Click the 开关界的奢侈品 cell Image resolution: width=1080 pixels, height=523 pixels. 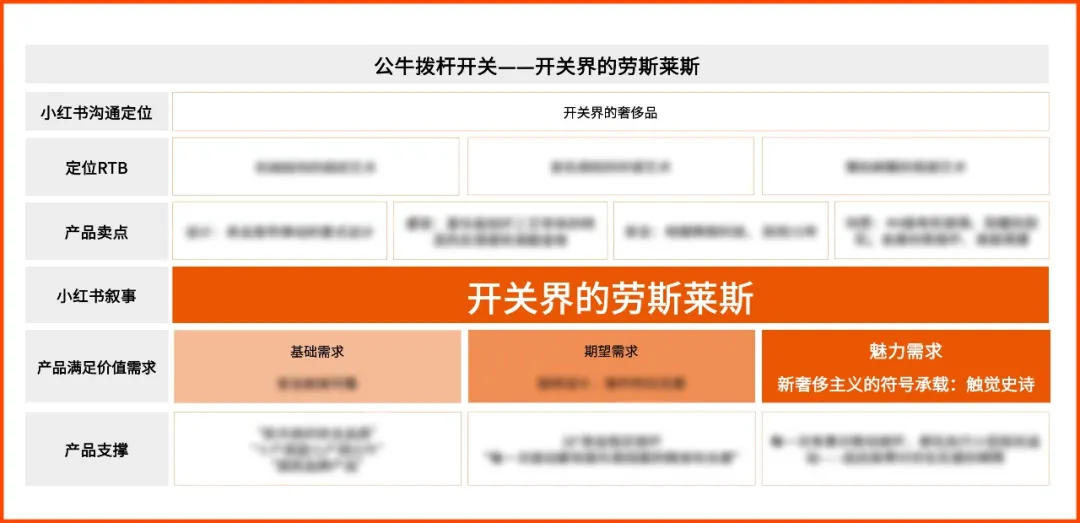point(610,112)
